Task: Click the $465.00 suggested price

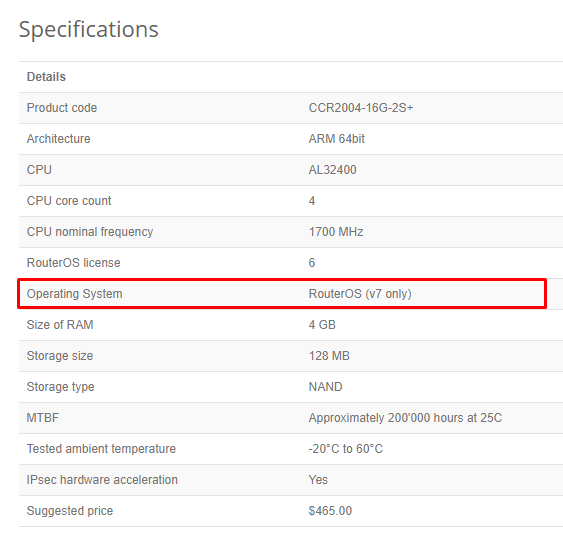Action: pyautogui.click(x=330, y=511)
